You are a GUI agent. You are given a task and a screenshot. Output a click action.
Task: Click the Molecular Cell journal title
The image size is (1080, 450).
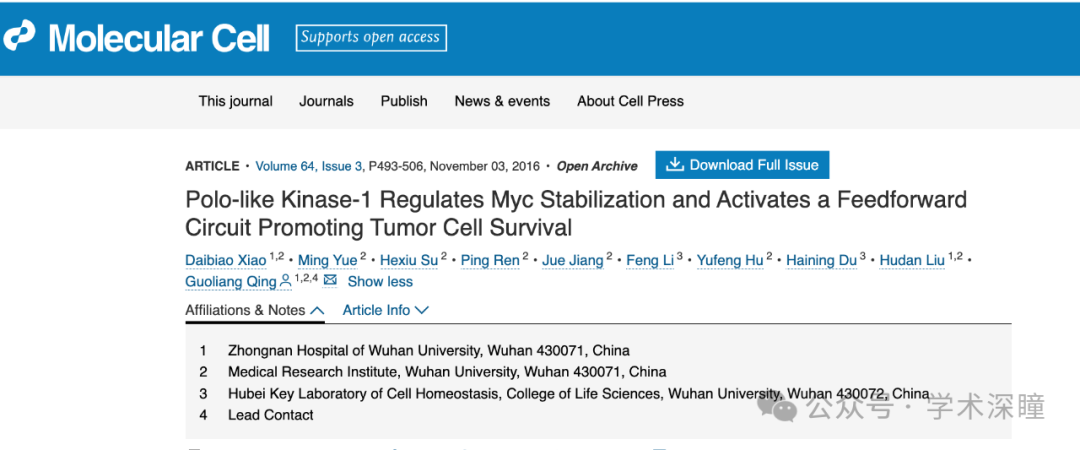pos(159,38)
